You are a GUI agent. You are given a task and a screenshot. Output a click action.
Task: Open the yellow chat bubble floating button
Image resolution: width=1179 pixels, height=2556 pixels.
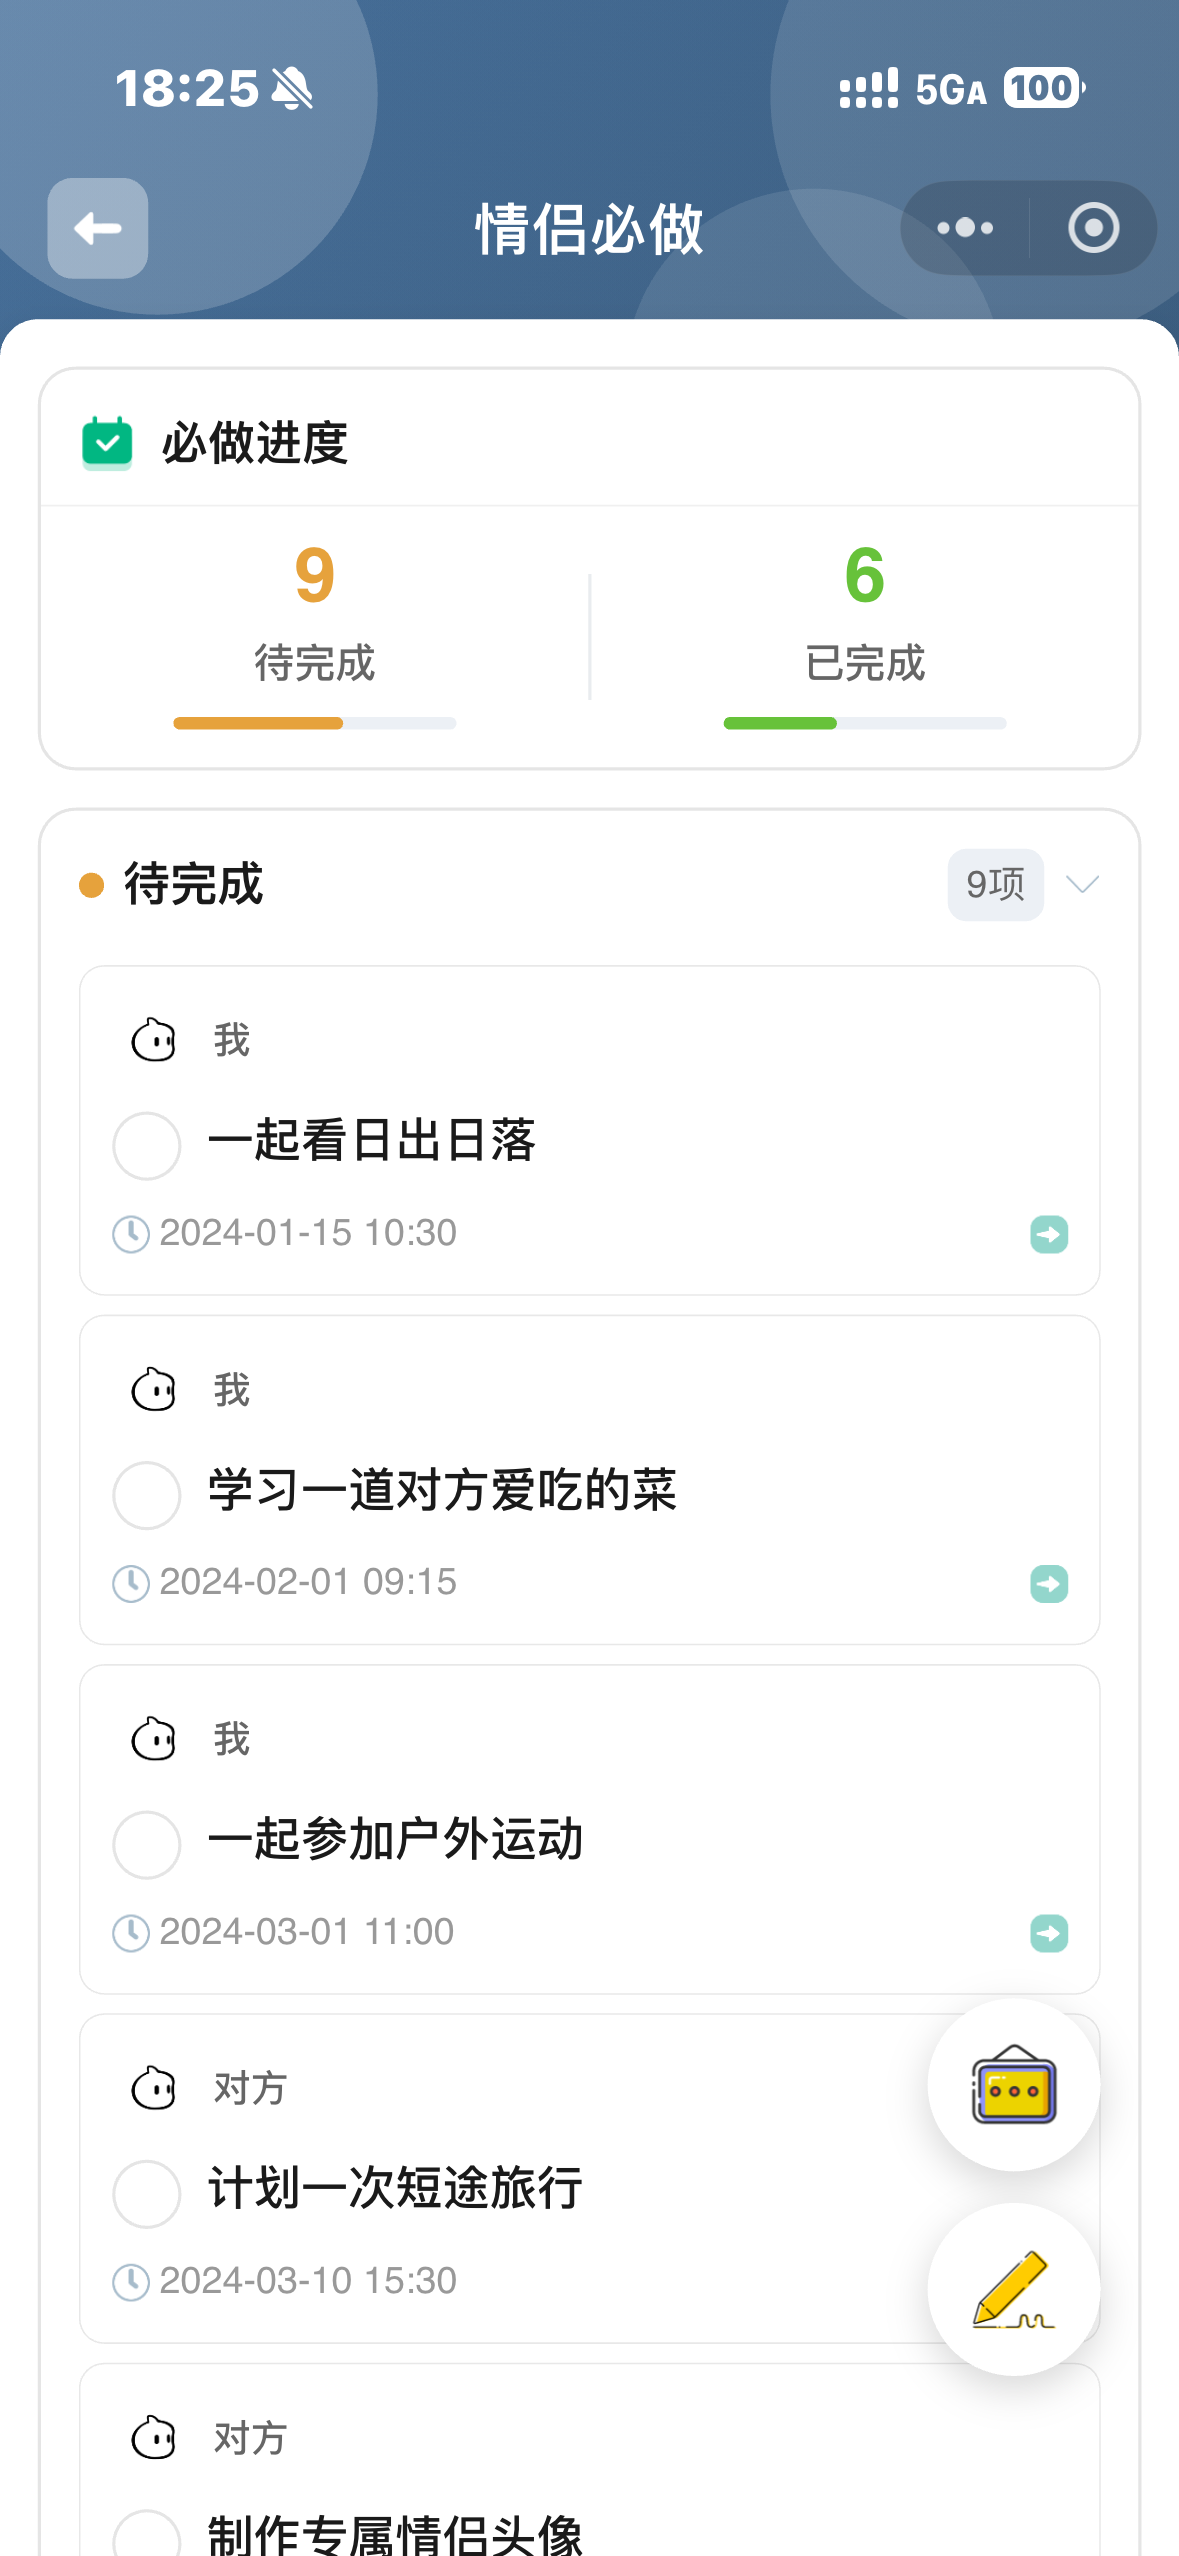coord(1013,2086)
